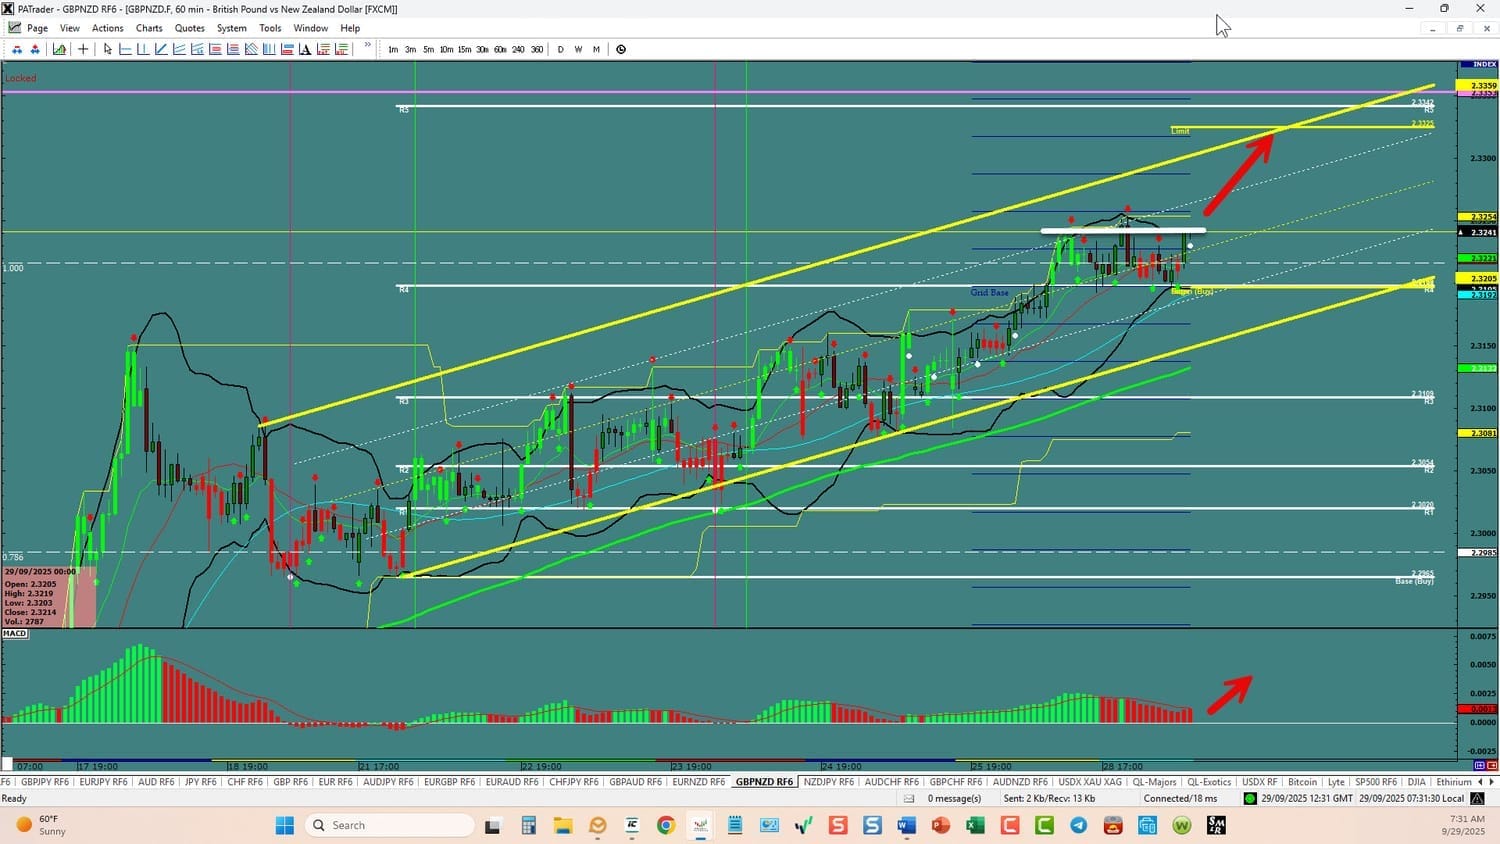Switch to the EURJPY RF6 tab
This screenshot has width=1500, height=844.
click(x=103, y=782)
